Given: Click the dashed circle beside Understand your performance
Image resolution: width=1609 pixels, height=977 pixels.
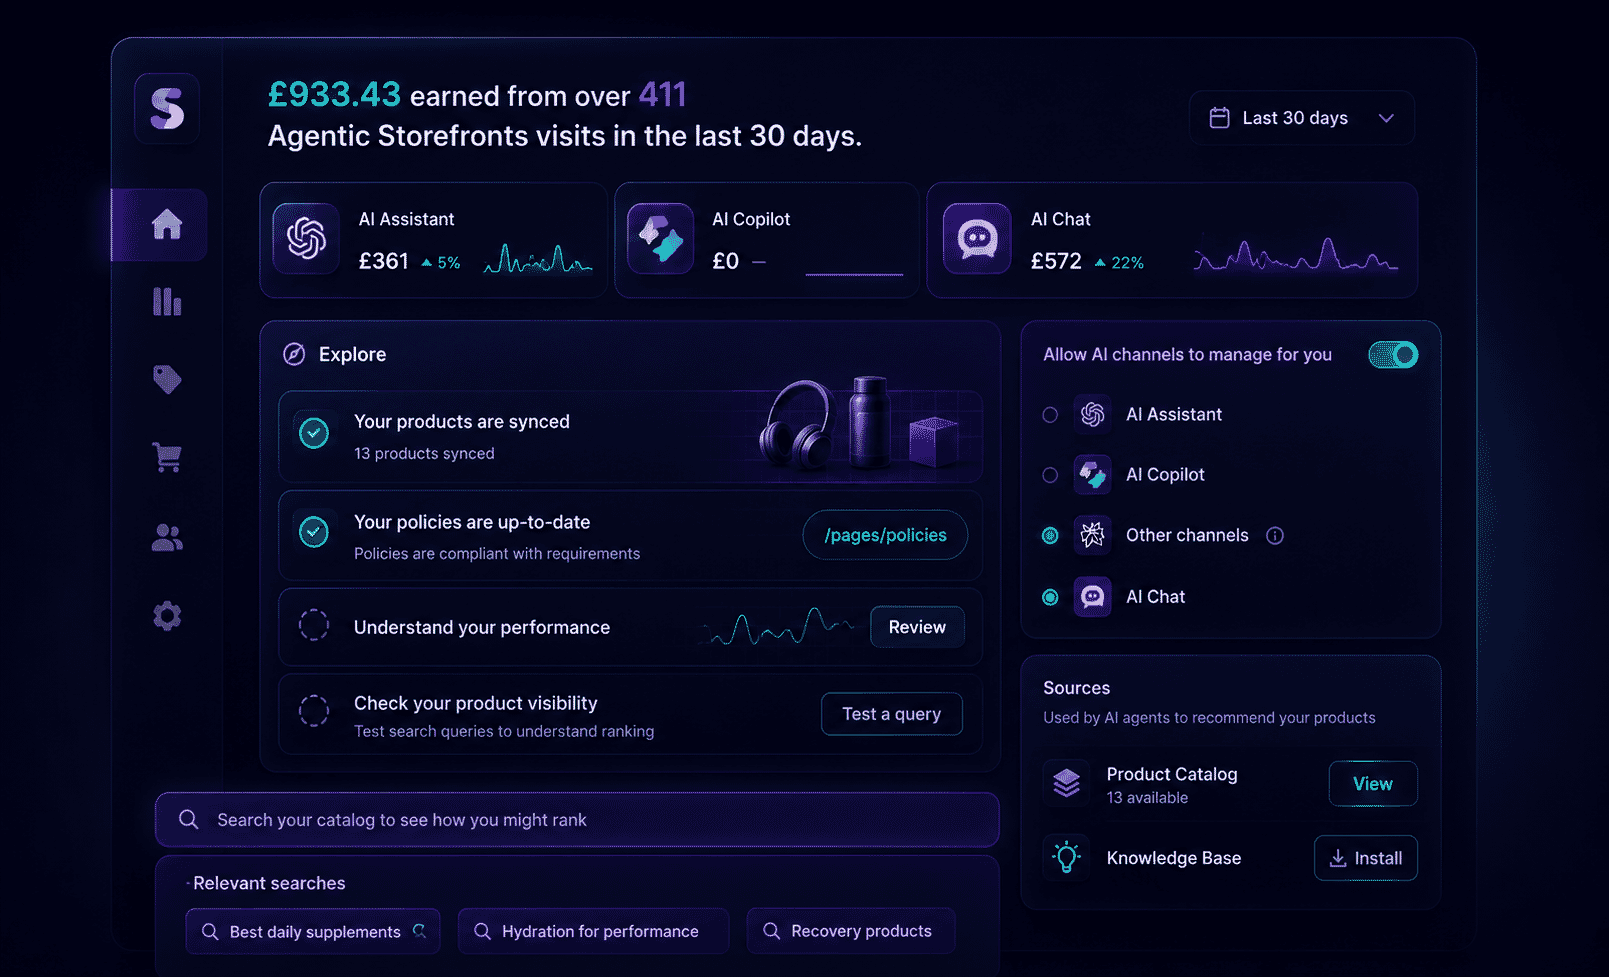Looking at the screenshot, I should [x=314, y=625].
